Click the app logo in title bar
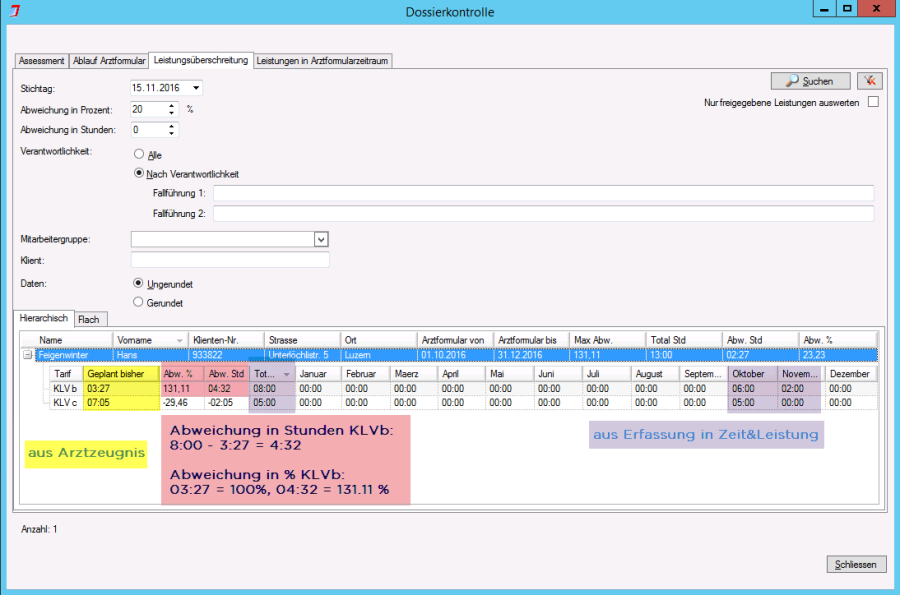Image resolution: width=900 pixels, height=595 pixels. click(x=11, y=12)
